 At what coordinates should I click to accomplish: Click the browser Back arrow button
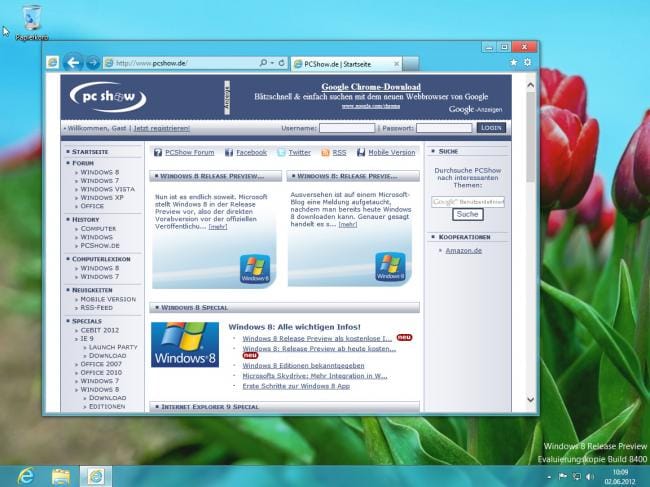coord(73,63)
